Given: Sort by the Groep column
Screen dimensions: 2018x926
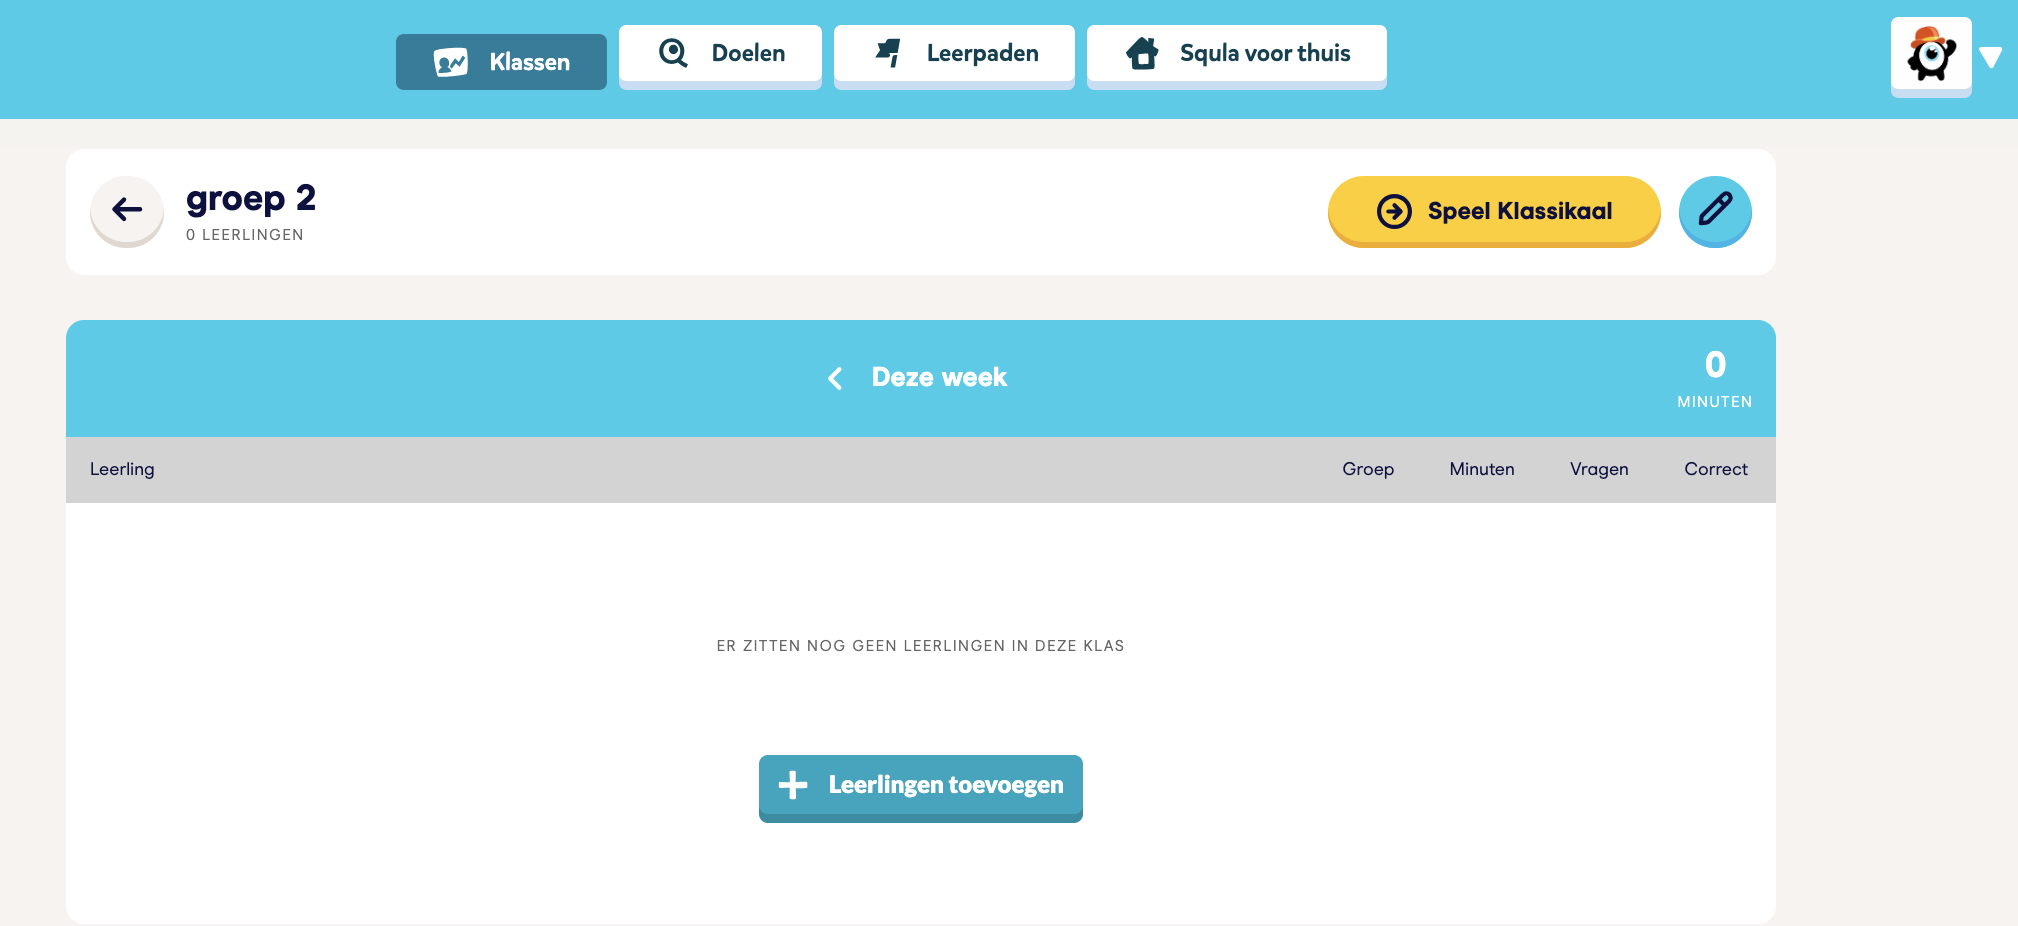Looking at the screenshot, I should pos(1368,469).
